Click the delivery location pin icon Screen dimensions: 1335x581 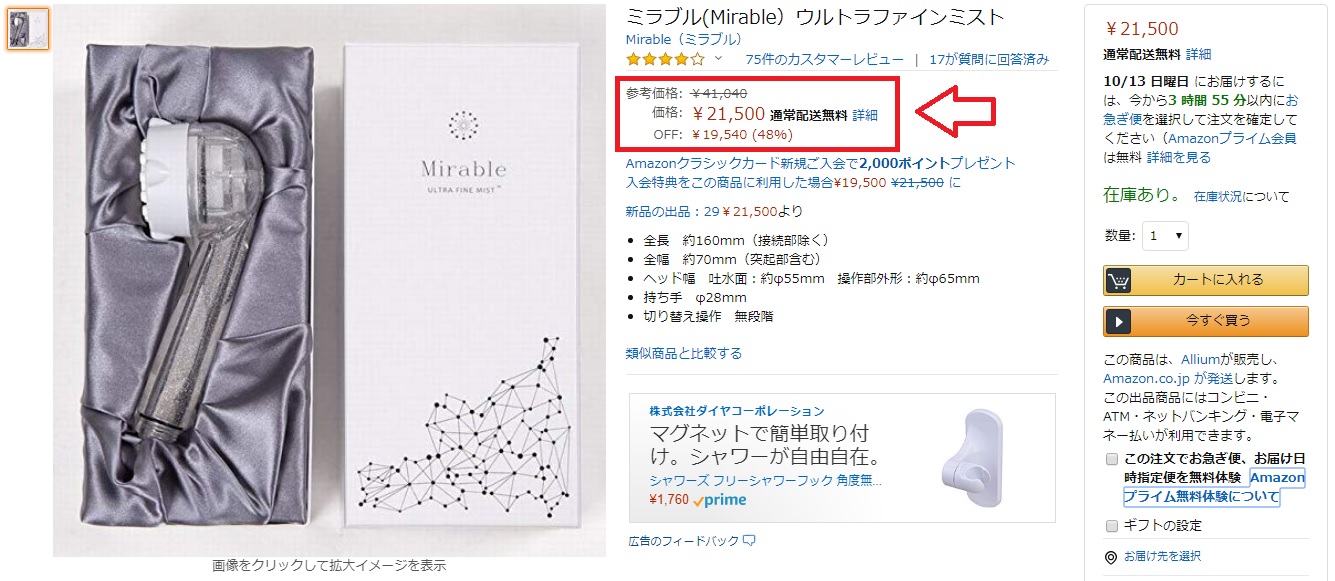[x=1110, y=557]
